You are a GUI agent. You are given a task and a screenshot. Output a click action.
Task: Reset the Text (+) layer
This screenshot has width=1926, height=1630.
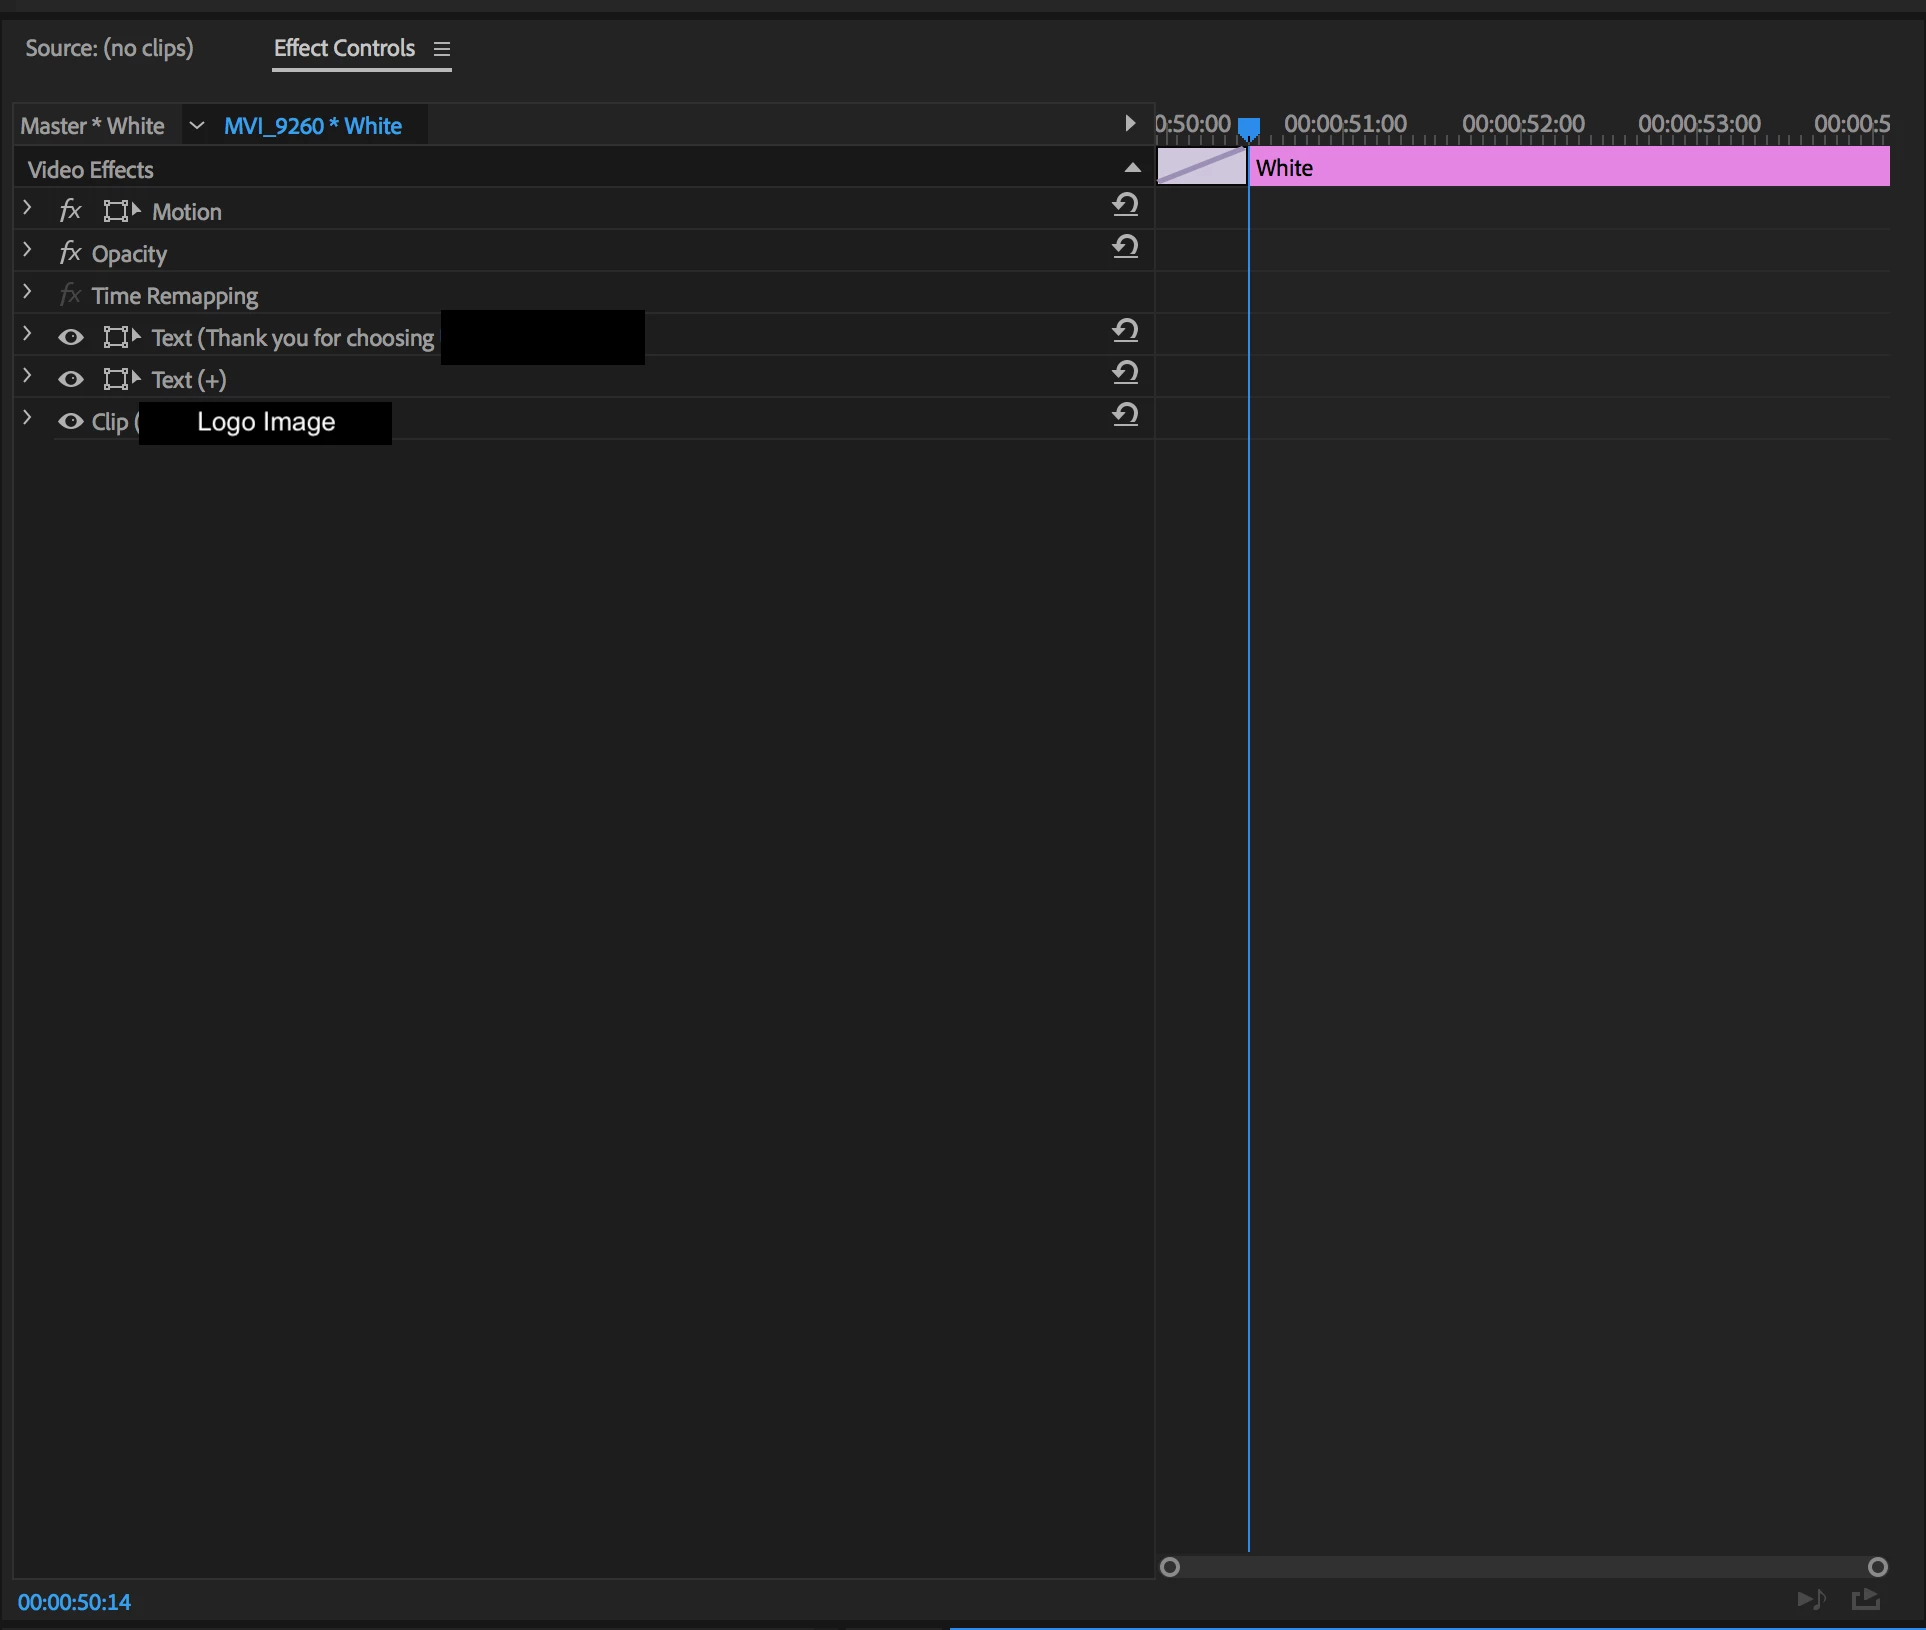coord(1125,373)
